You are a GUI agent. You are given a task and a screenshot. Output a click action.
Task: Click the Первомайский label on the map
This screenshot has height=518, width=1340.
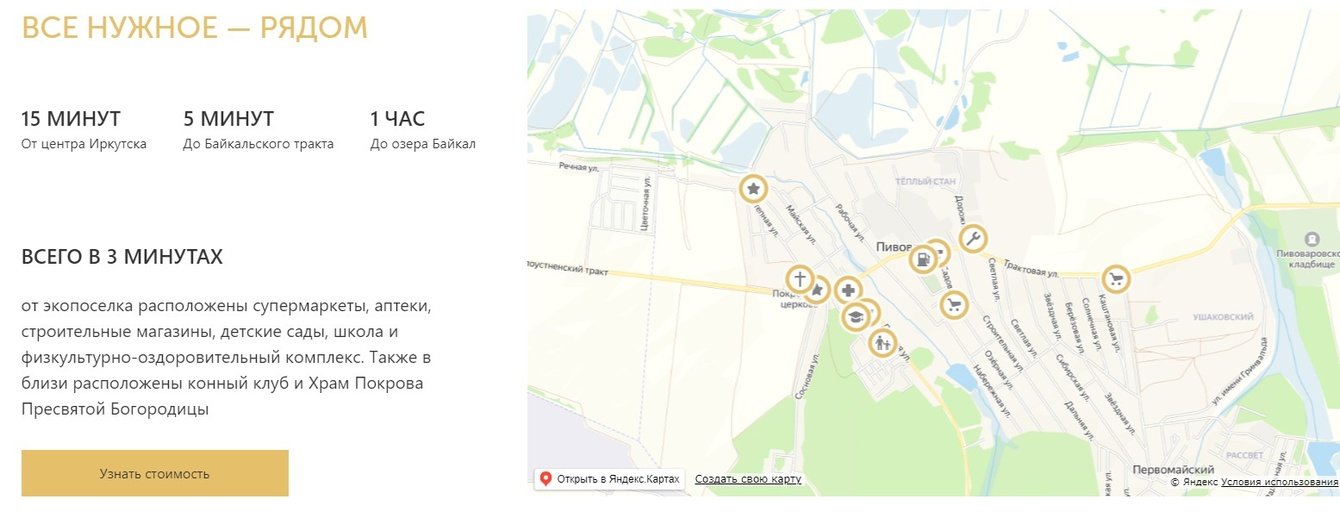(x=1173, y=469)
